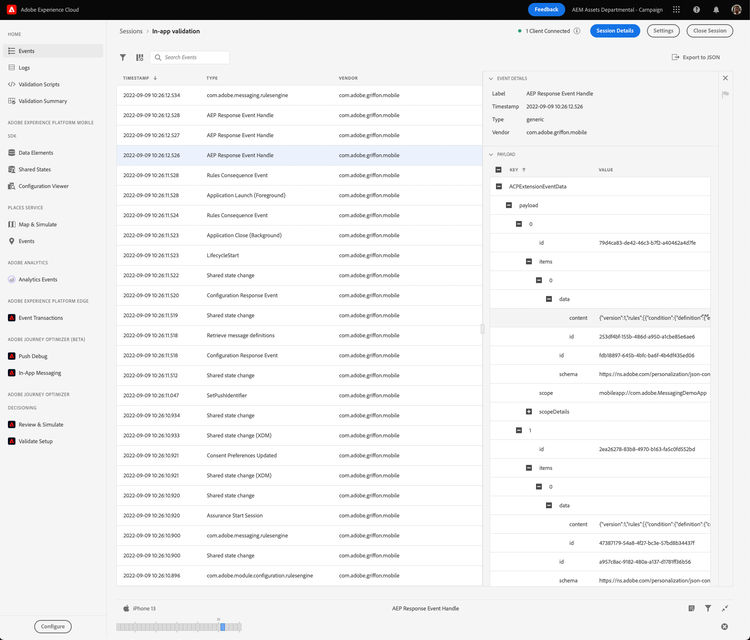Image resolution: width=750 pixels, height=640 pixels.
Task: Collapse the ACPExtensionEventData node
Action: tap(499, 187)
